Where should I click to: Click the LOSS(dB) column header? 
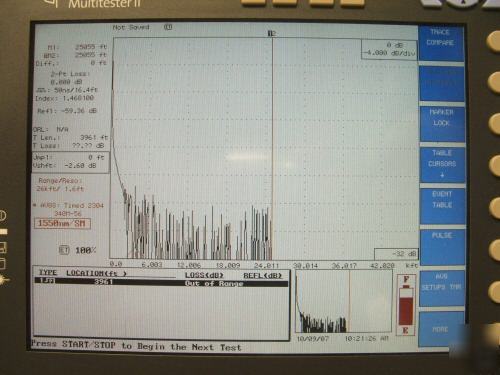[x=204, y=275]
